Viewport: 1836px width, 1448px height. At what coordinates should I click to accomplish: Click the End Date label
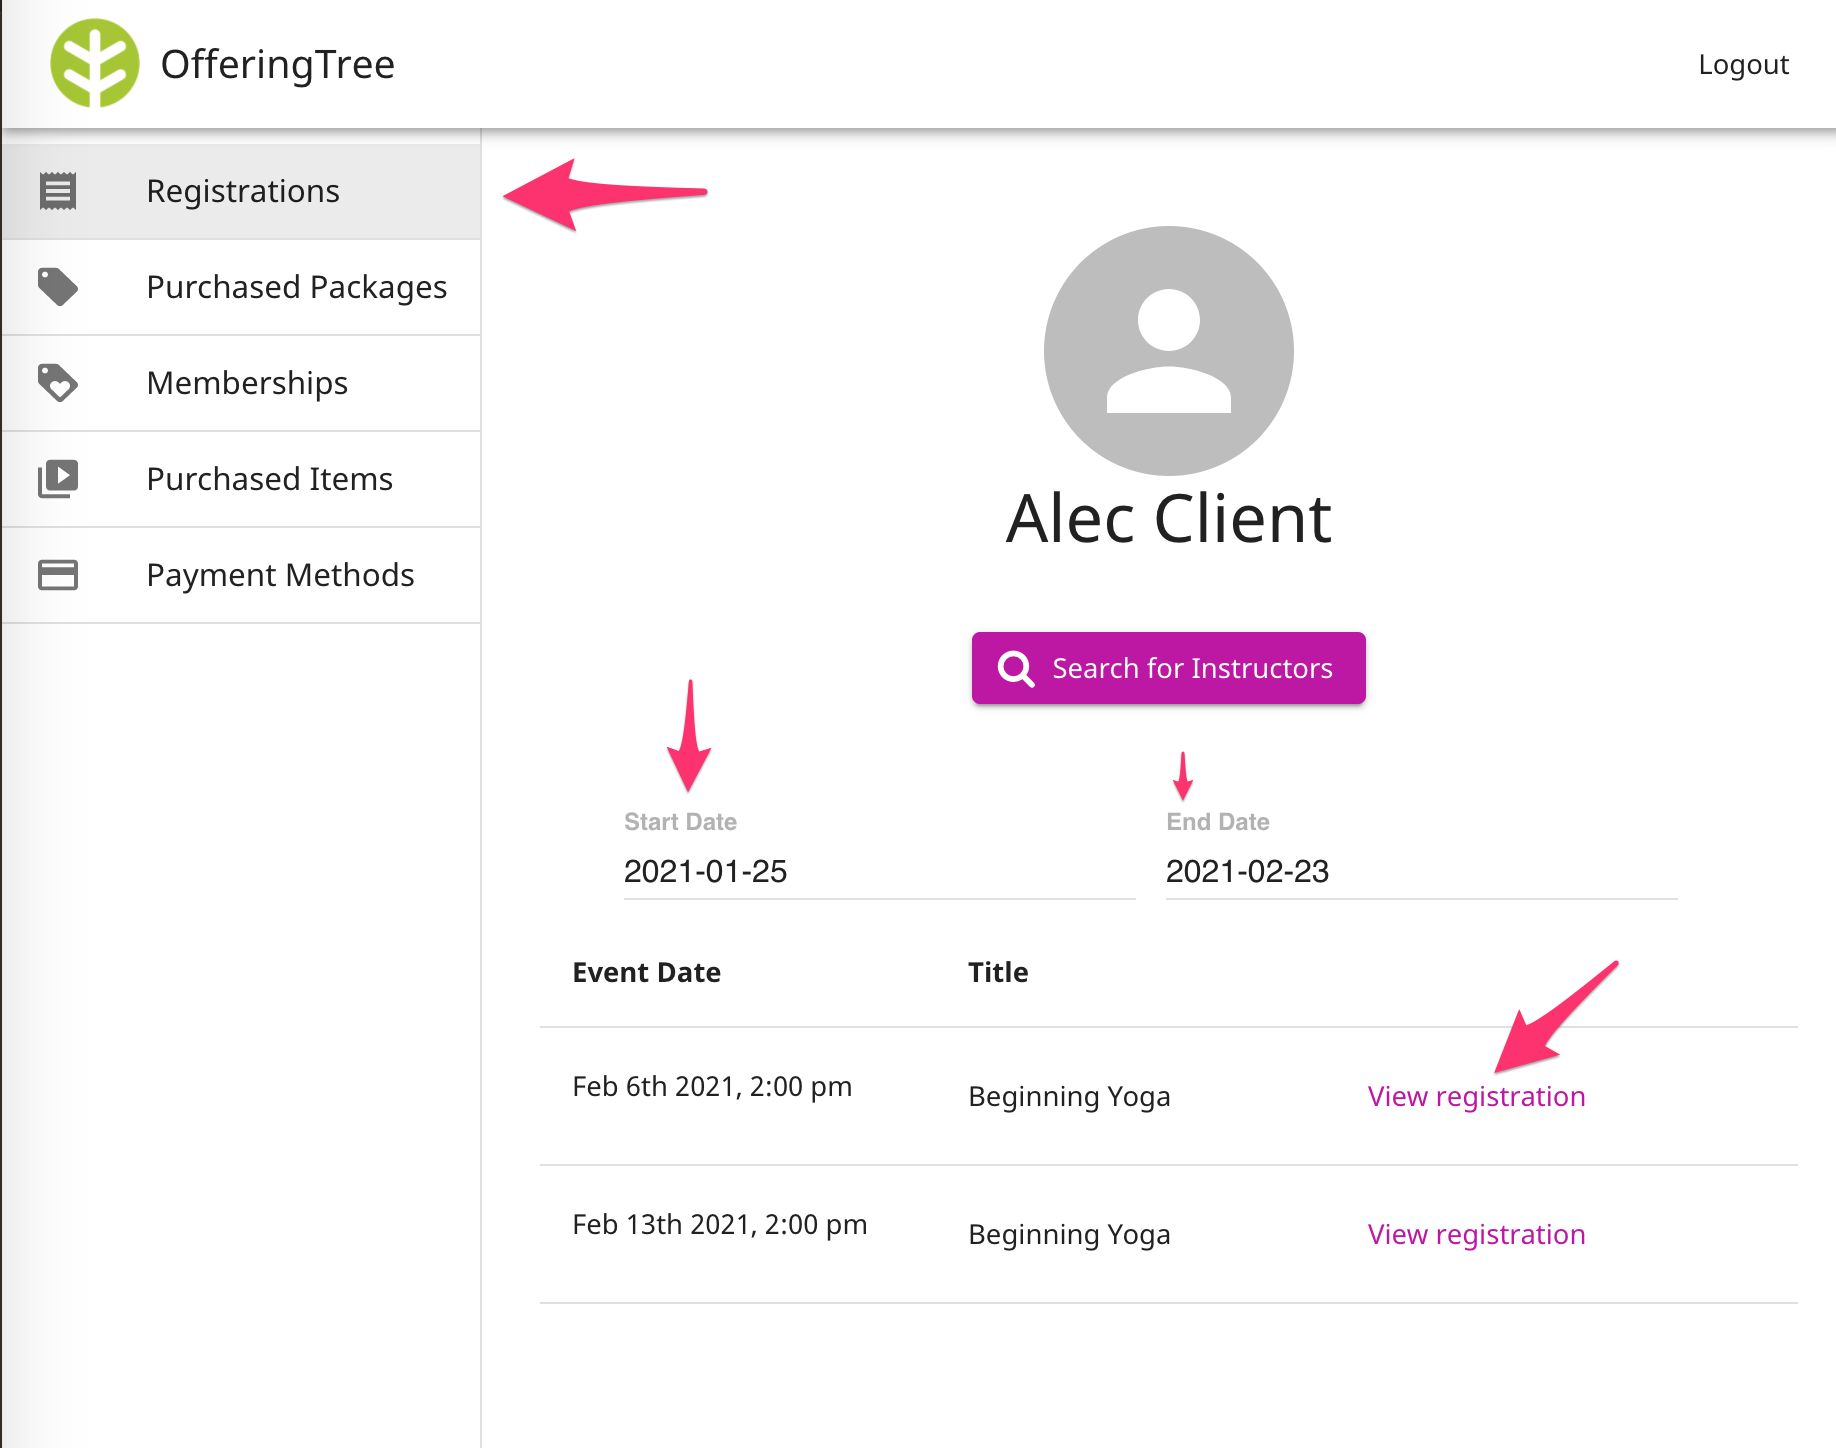pyautogui.click(x=1218, y=822)
